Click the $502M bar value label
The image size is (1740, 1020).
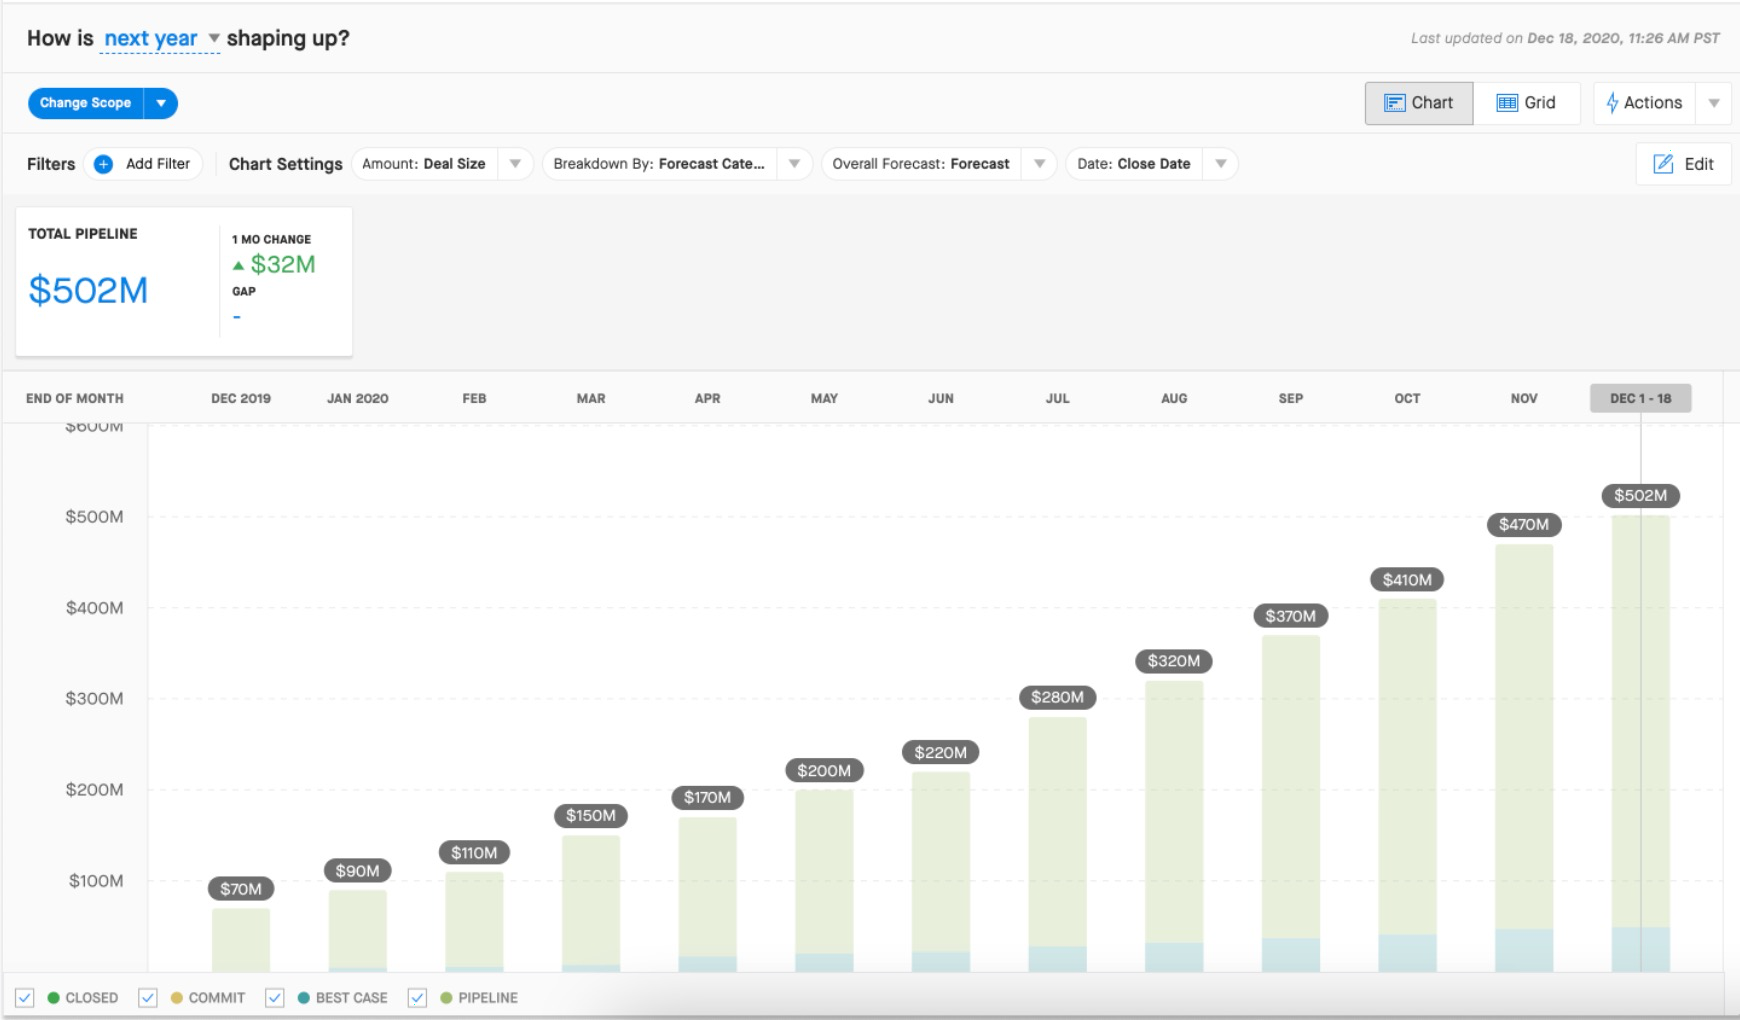coord(1641,496)
